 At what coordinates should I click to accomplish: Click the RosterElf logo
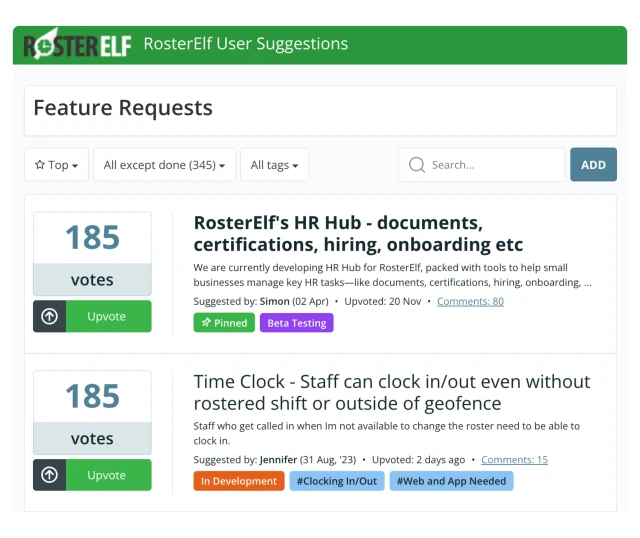click(x=77, y=45)
